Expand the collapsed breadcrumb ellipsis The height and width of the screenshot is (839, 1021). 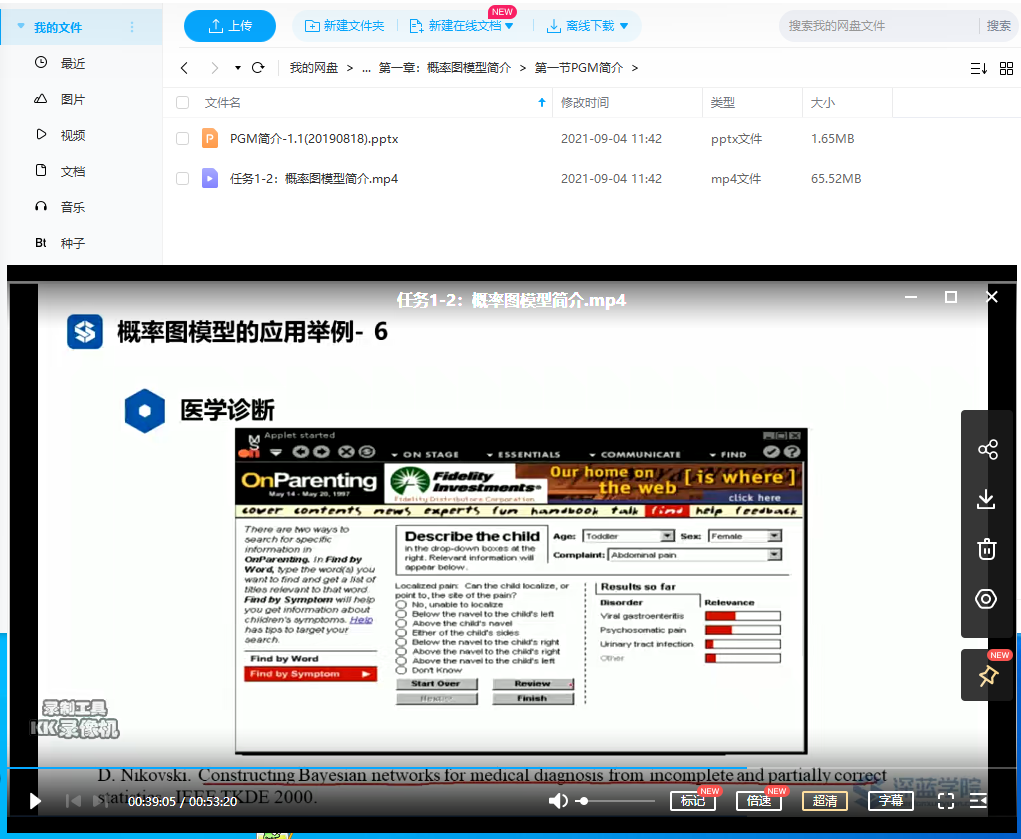(x=366, y=68)
